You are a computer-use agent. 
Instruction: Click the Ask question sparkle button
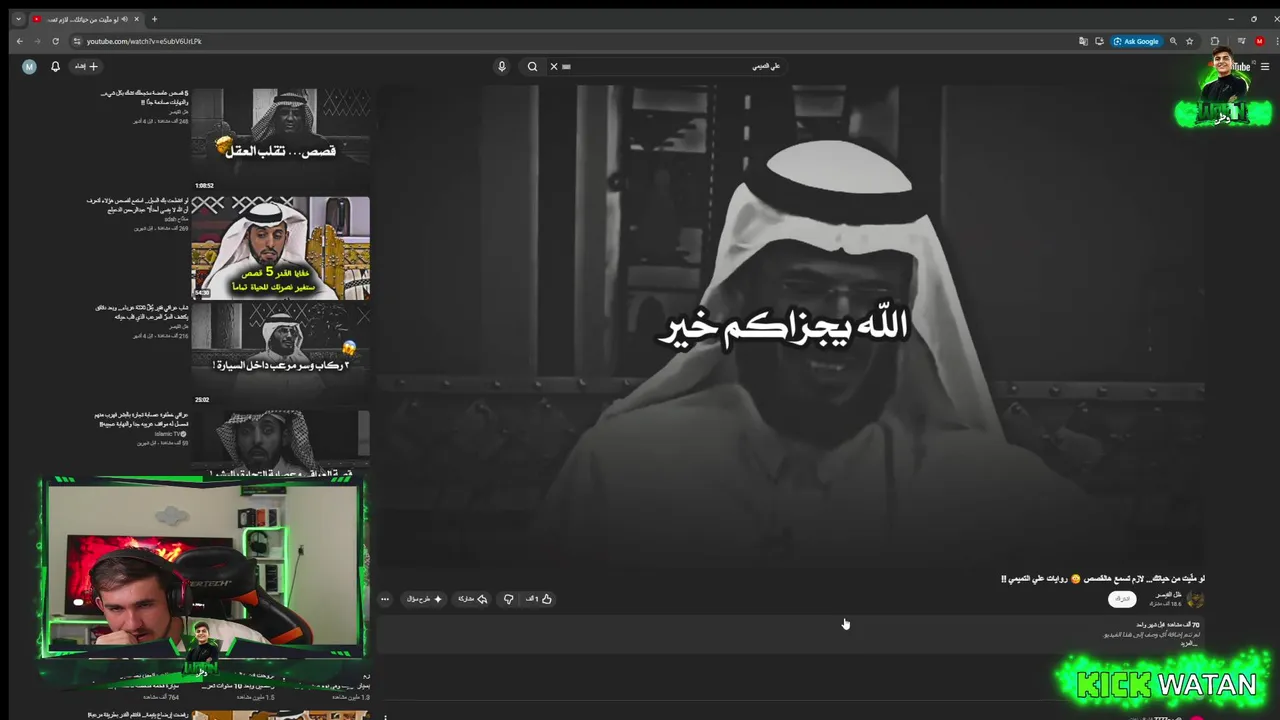click(424, 599)
